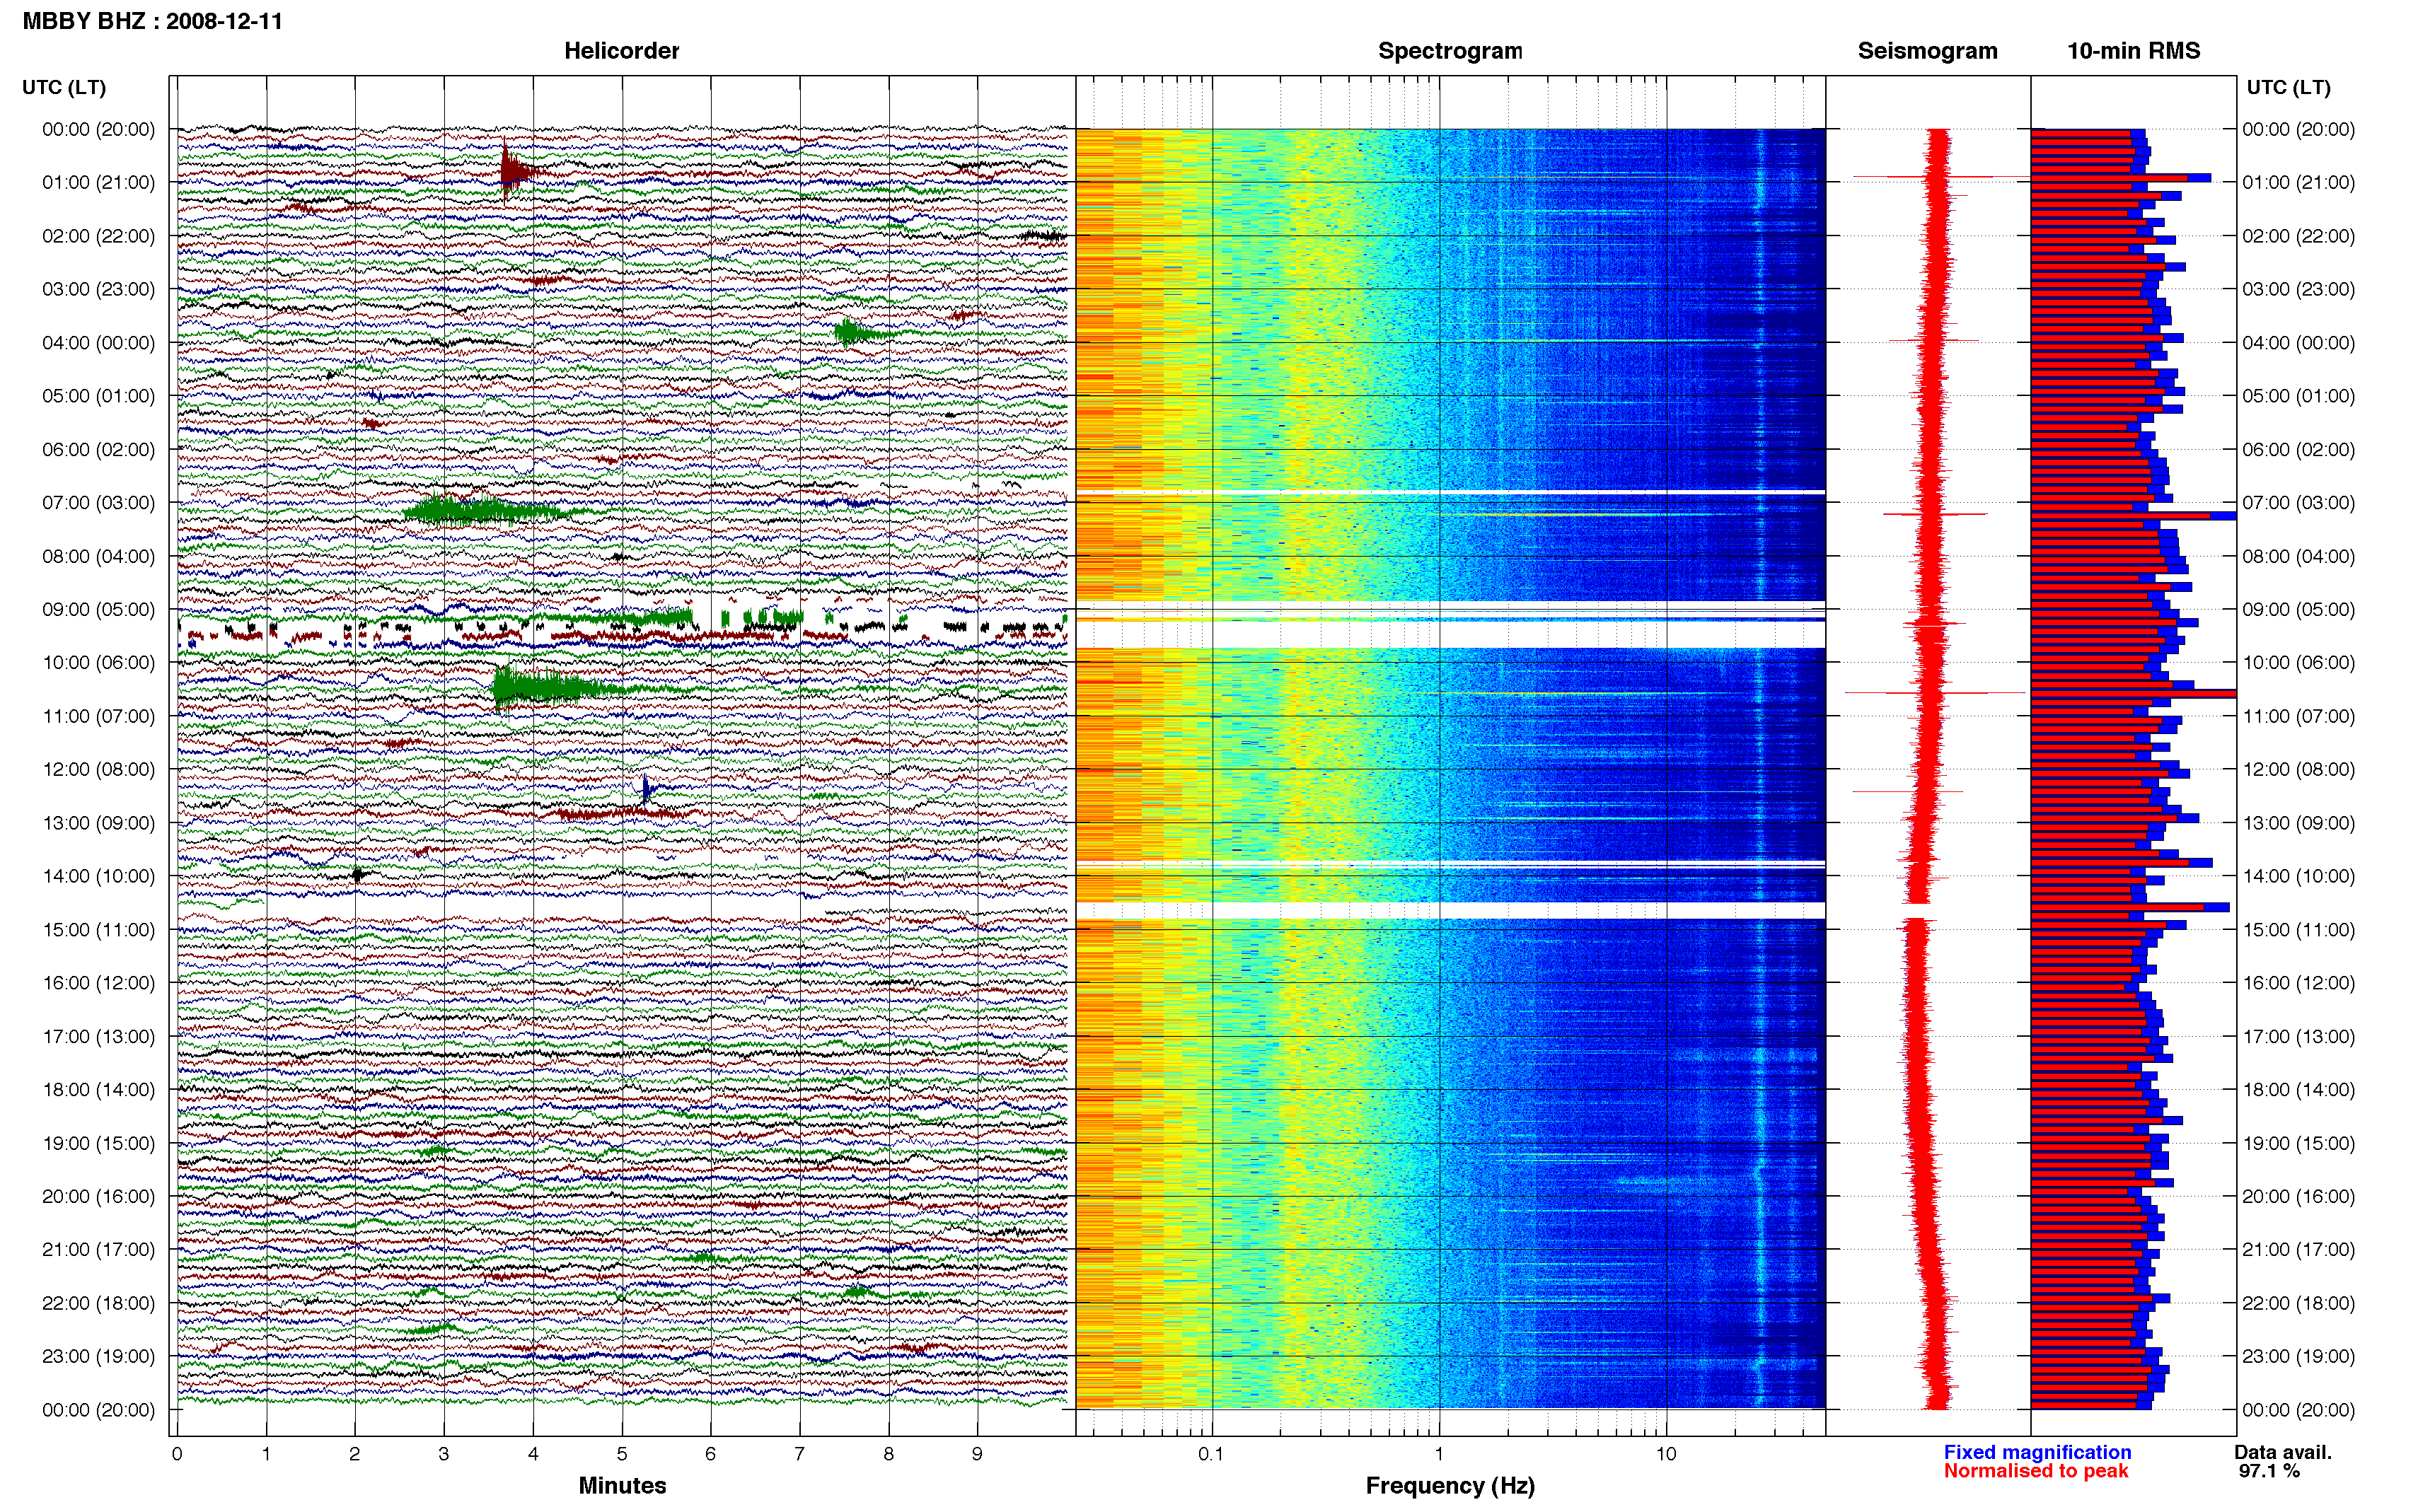Select right-axis time label 13:00 (09:00)

pyautogui.click(x=2298, y=823)
